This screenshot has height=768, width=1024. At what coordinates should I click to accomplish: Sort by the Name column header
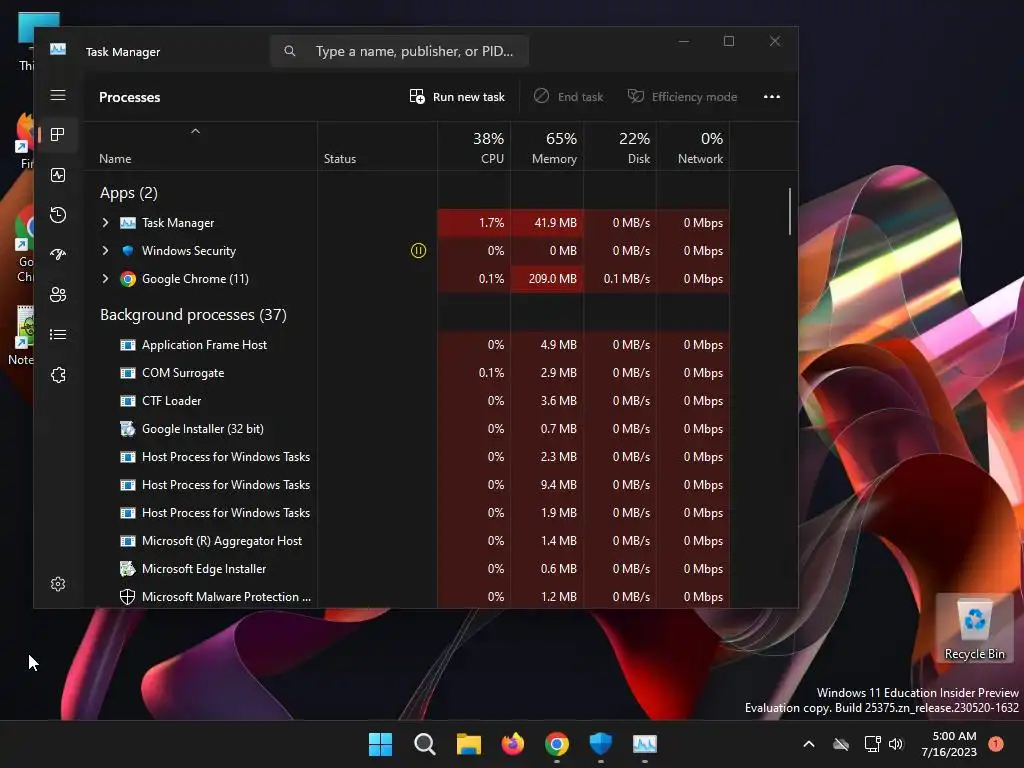(x=200, y=147)
